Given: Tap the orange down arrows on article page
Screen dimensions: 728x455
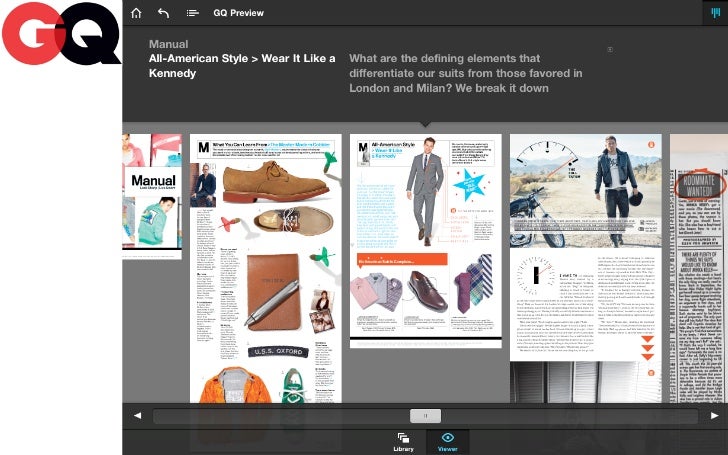Looking at the screenshot, I should pyautogui.click(x=648, y=348).
